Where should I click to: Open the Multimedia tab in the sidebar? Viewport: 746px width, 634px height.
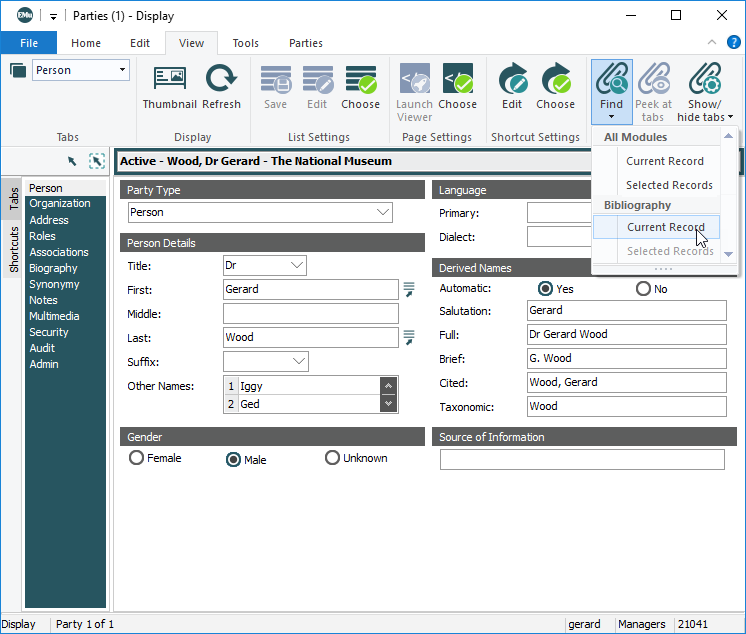pyautogui.click(x=54, y=316)
